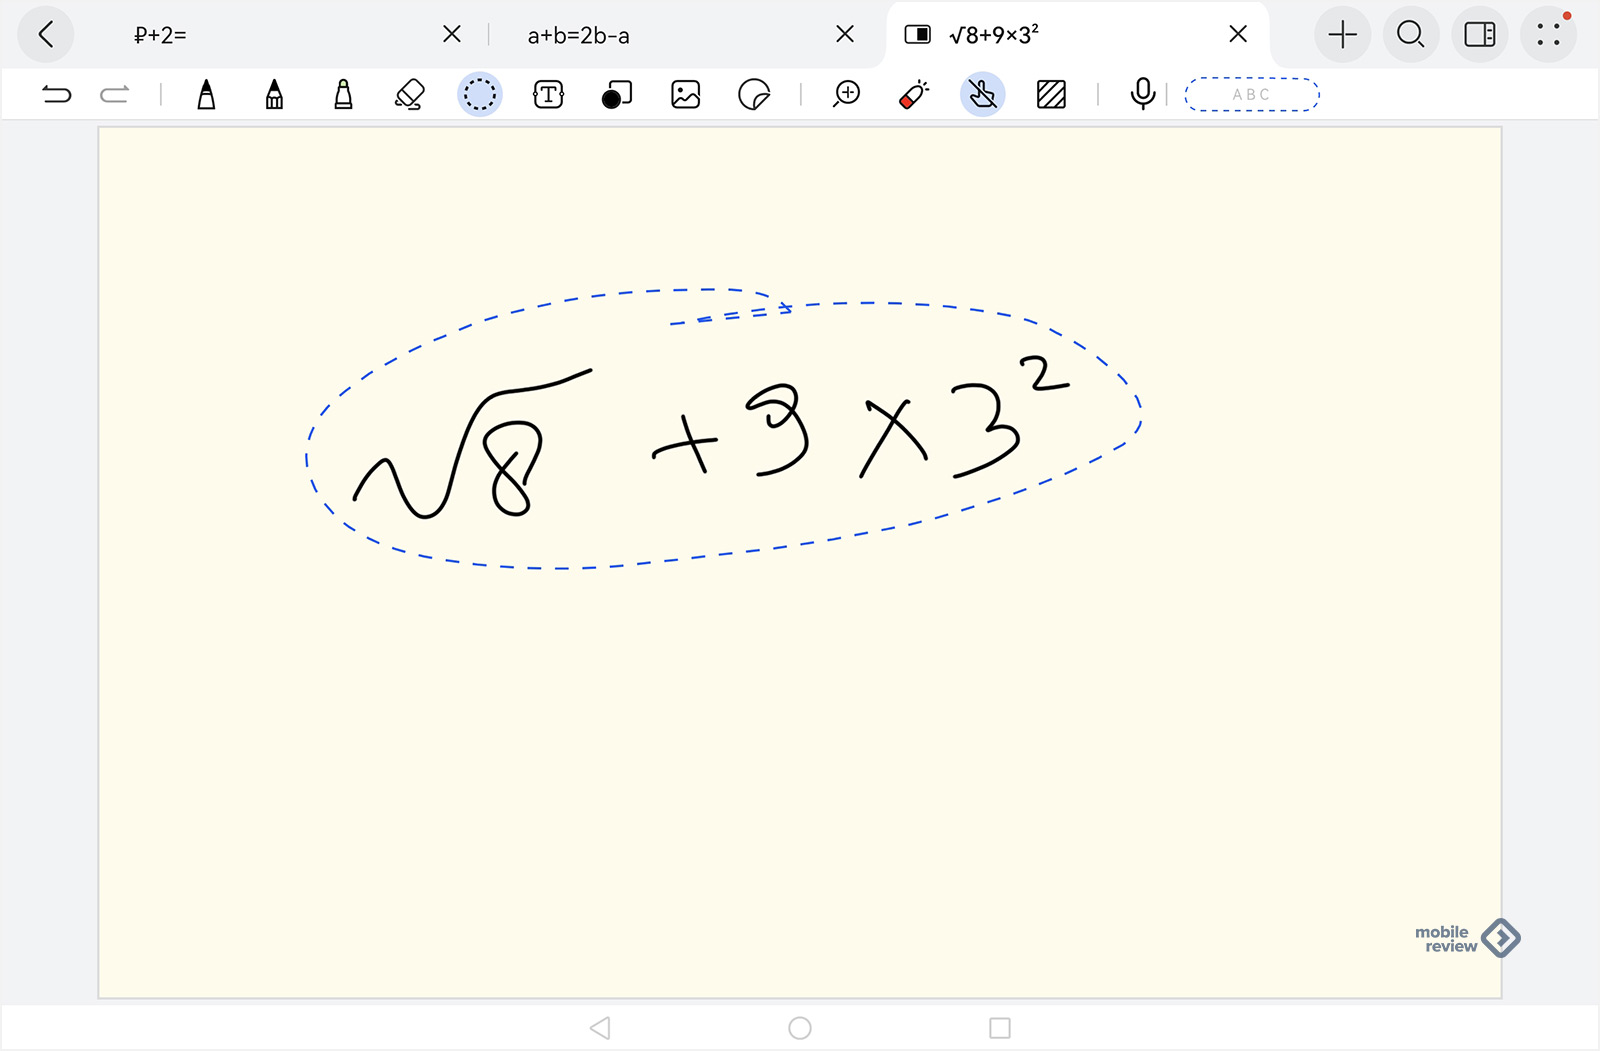Close the √8+9×3² tab

tap(1238, 35)
